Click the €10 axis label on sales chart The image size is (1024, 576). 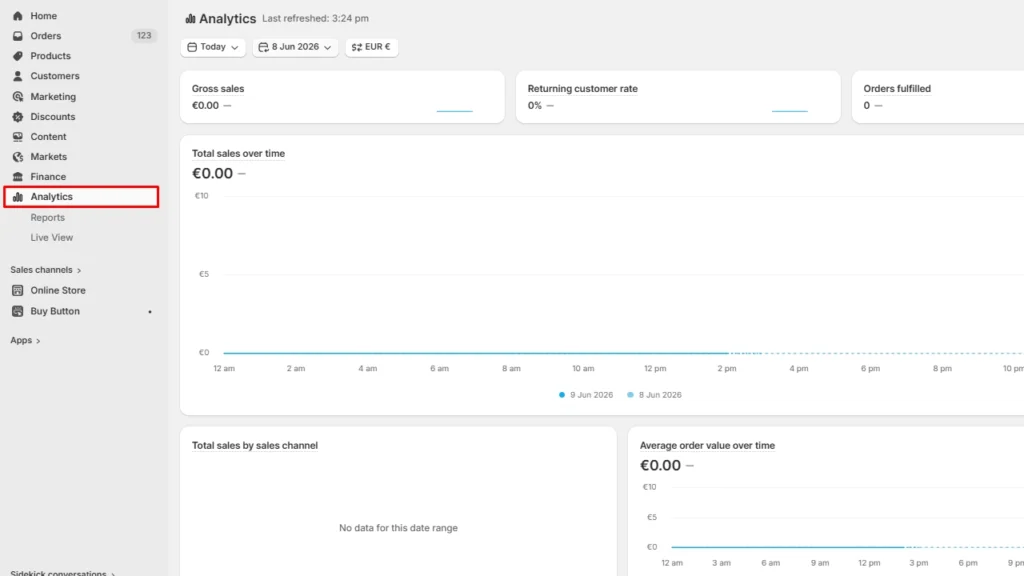[202, 196]
